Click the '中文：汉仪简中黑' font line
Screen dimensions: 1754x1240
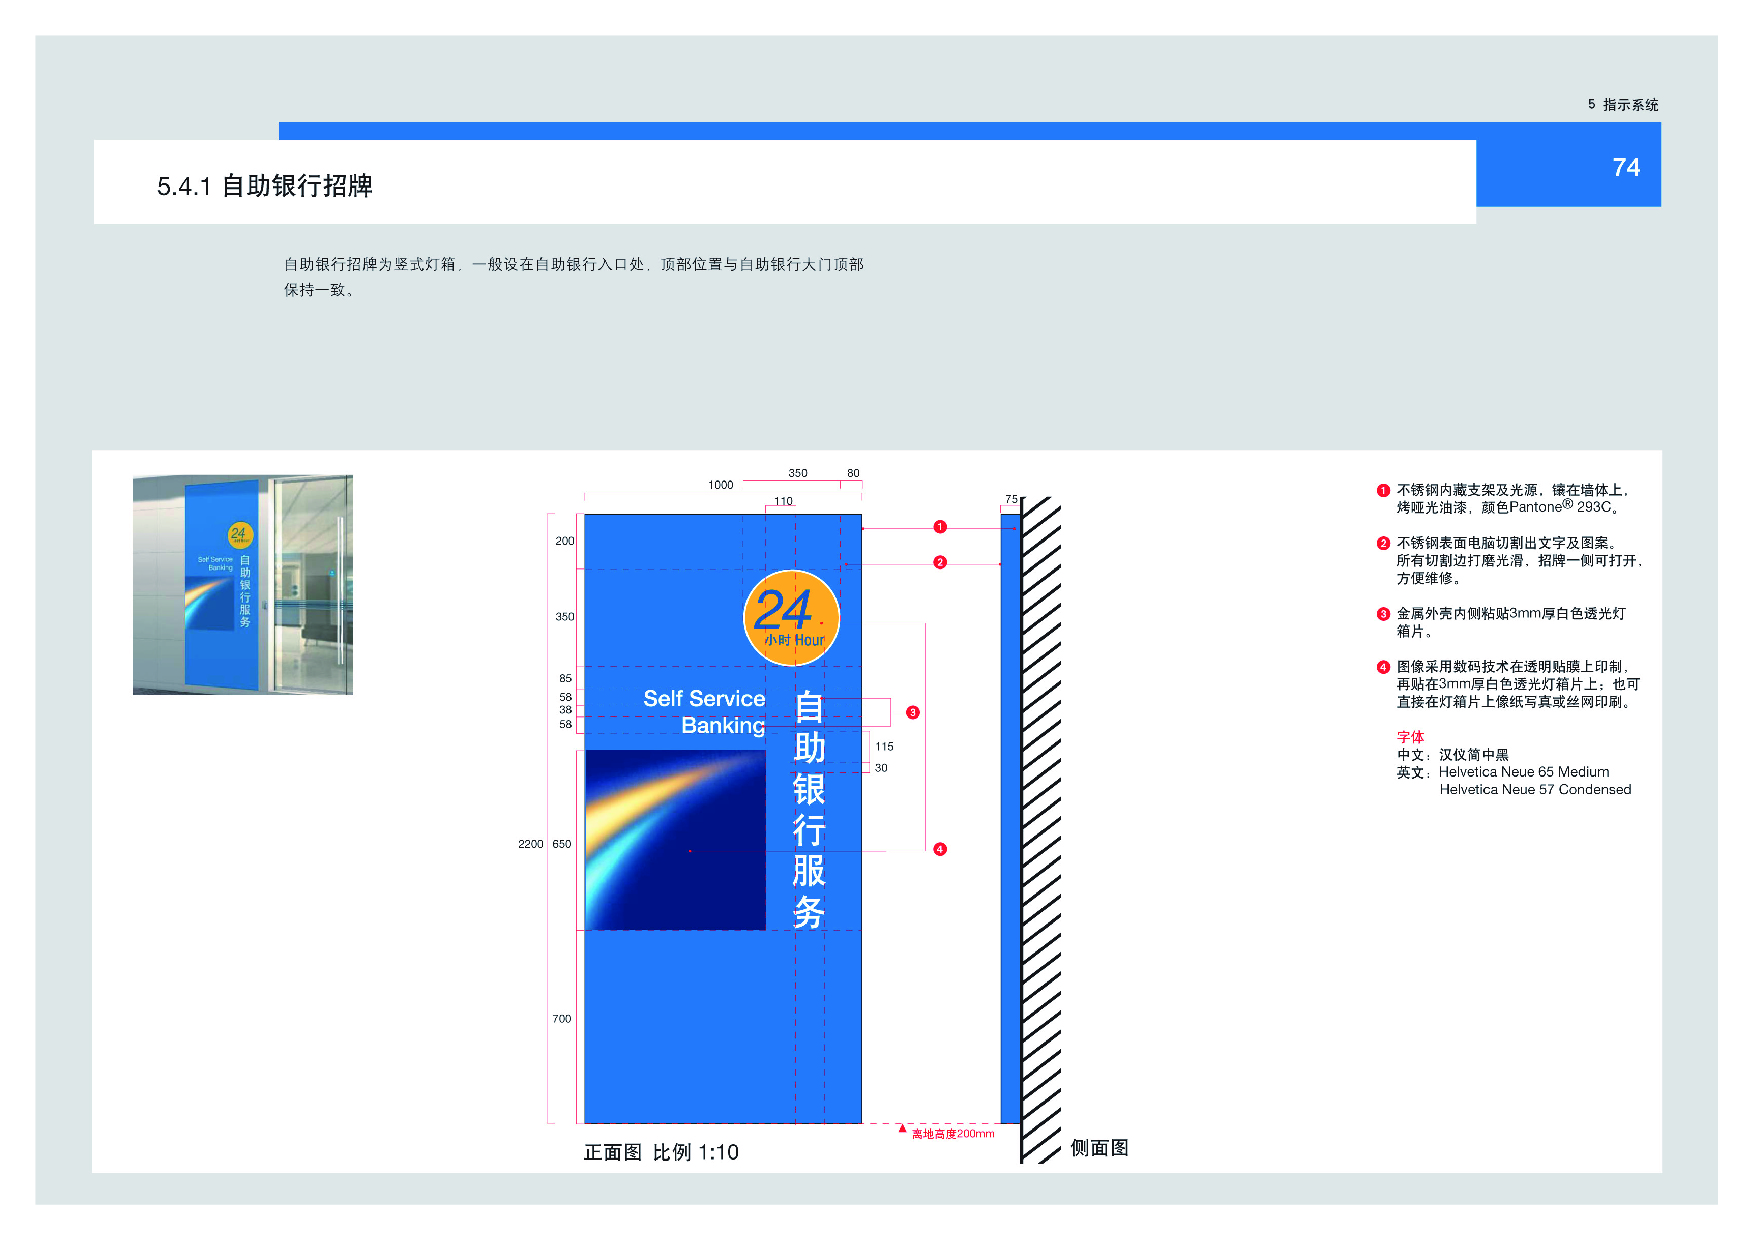(x=1453, y=755)
